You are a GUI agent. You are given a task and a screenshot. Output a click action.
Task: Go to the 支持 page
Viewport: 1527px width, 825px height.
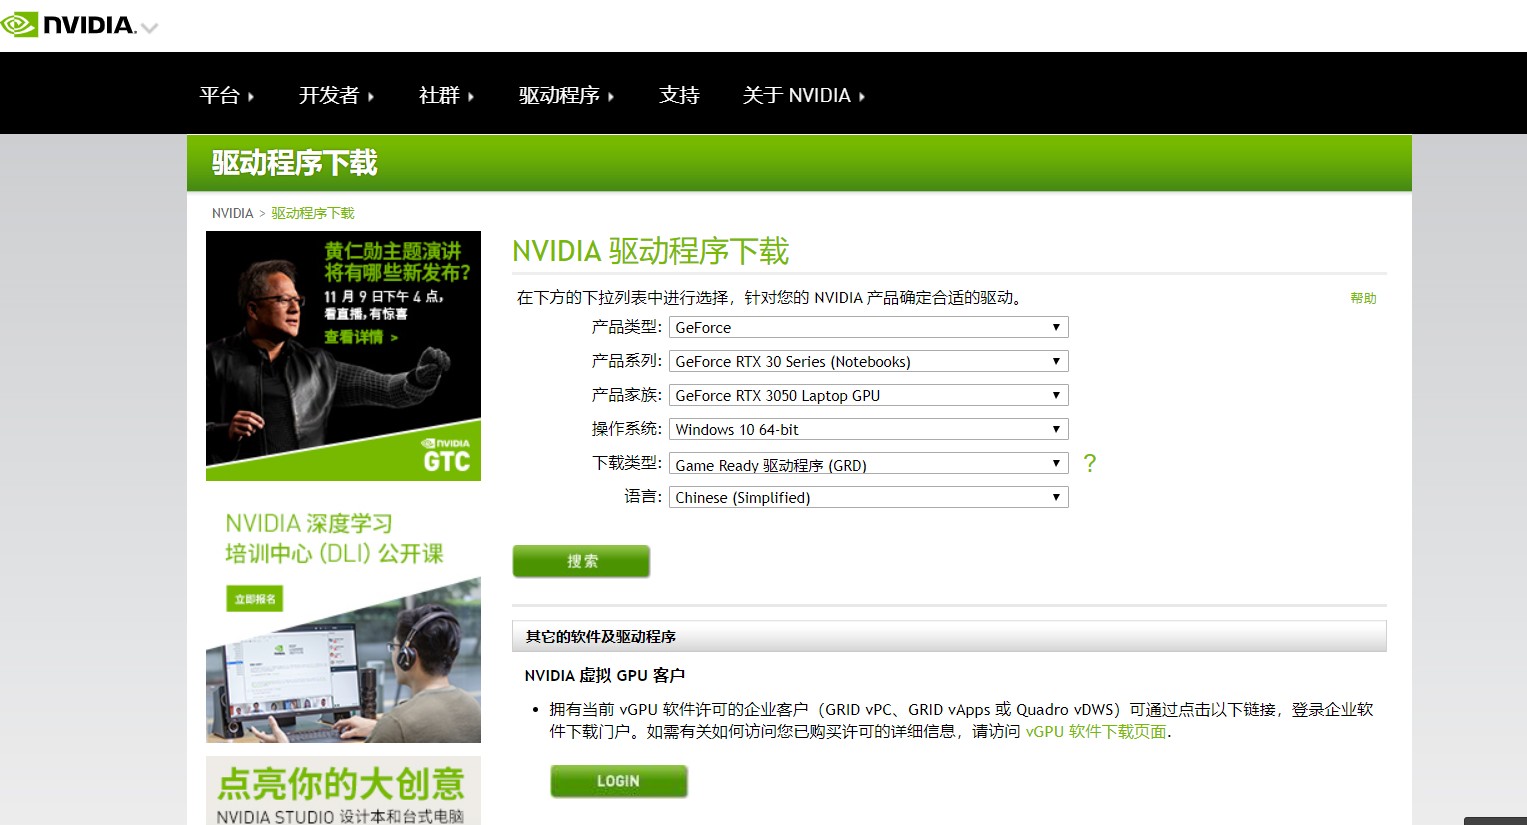tap(679, 95)
